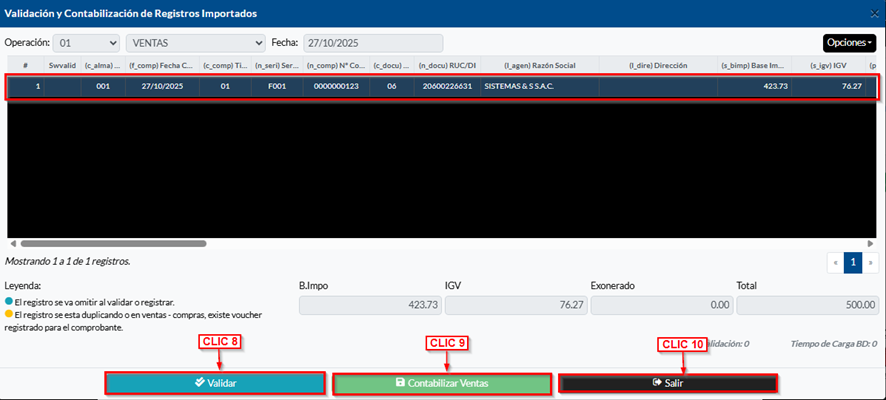Click the Fecha date field

(373, 43)
